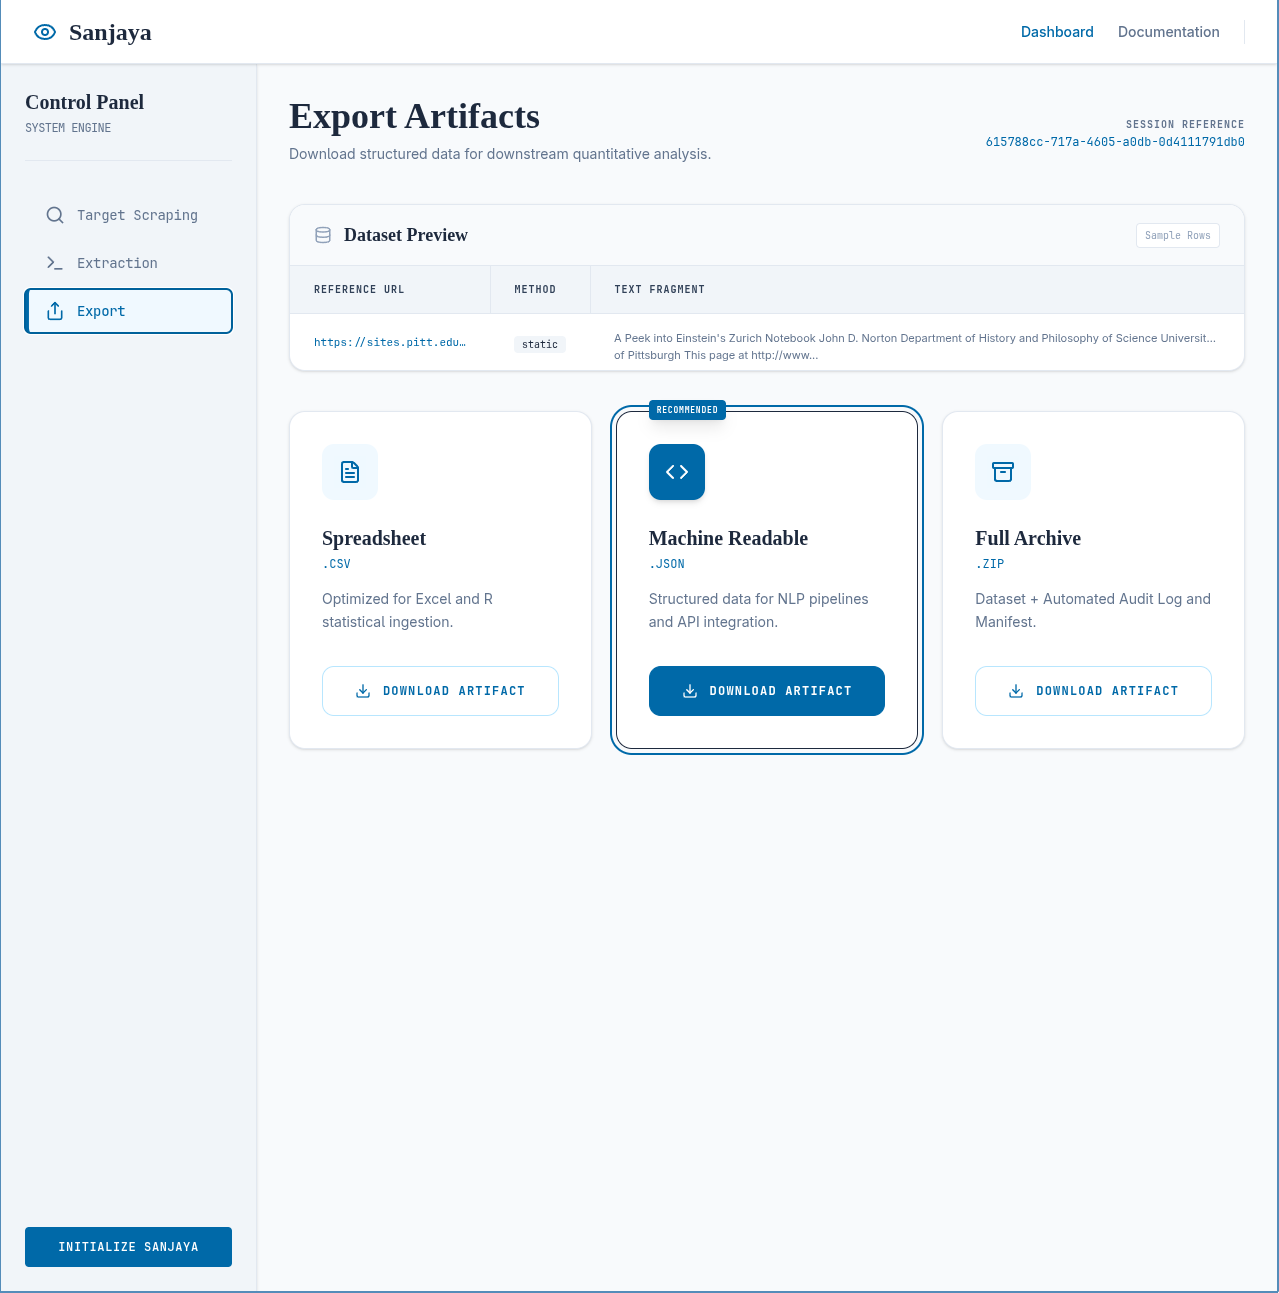This screenshot has width=1279, height=1293.
Task: Click the Control Panel heading
Action: (84, 102)
